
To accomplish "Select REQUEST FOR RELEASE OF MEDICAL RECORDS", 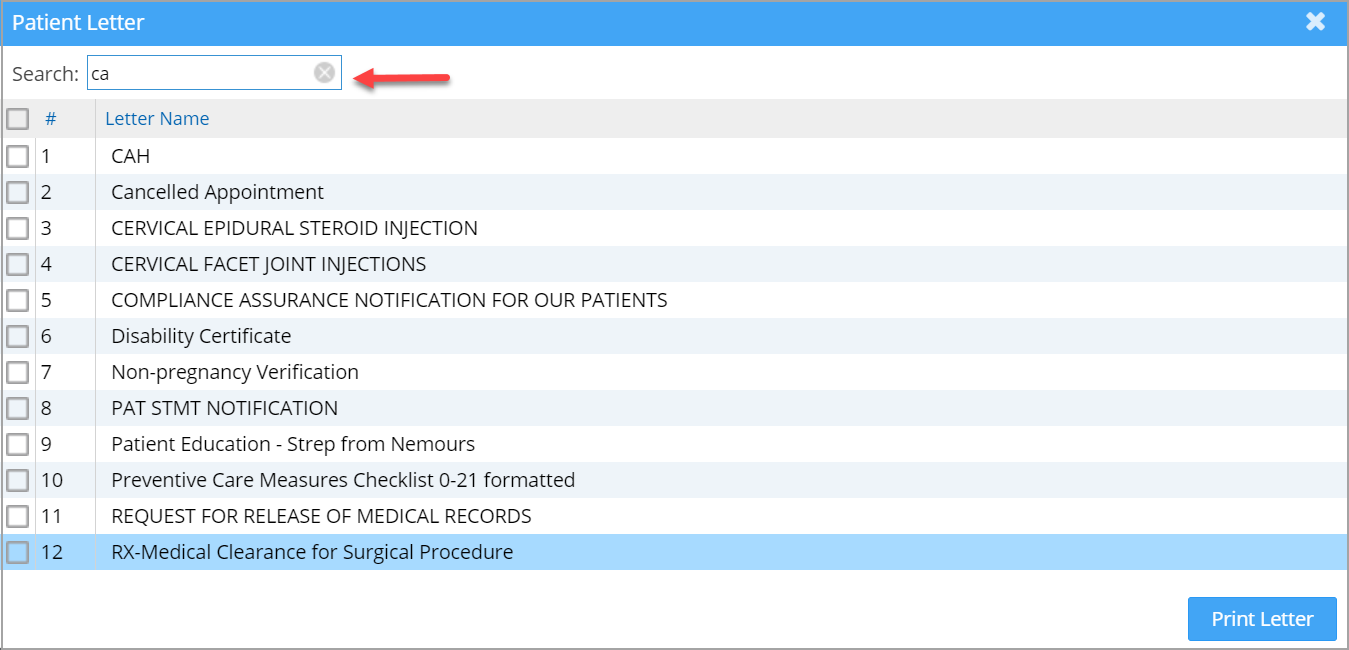I will click(x=321, y=516).
